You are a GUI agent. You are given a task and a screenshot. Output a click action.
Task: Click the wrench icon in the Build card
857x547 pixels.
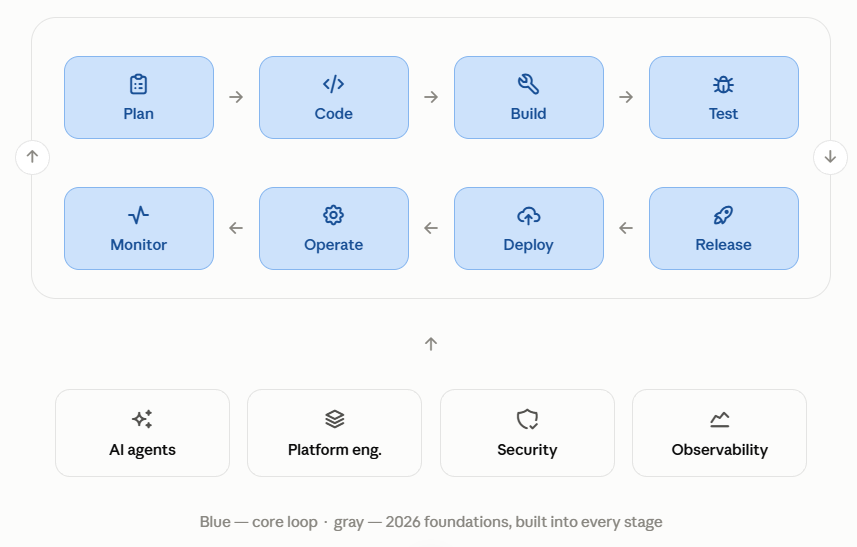(x=529, y=84)
